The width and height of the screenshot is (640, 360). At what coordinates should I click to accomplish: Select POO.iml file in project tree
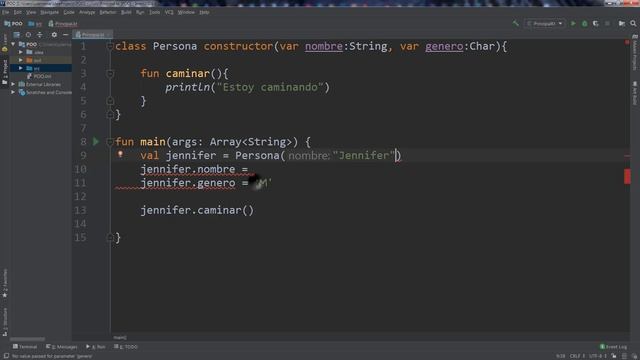(40, 76)
